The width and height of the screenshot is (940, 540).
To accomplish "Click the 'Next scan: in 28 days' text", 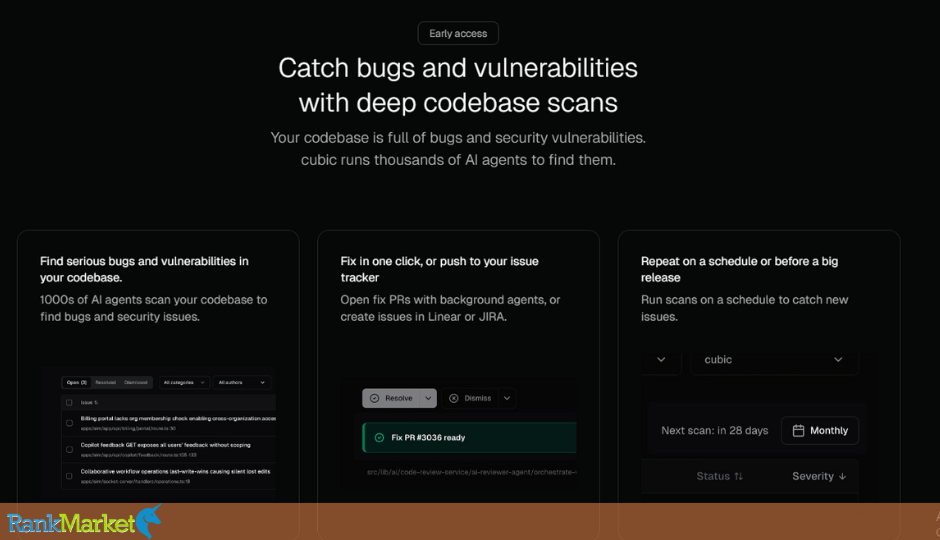I will click(714, 430).
